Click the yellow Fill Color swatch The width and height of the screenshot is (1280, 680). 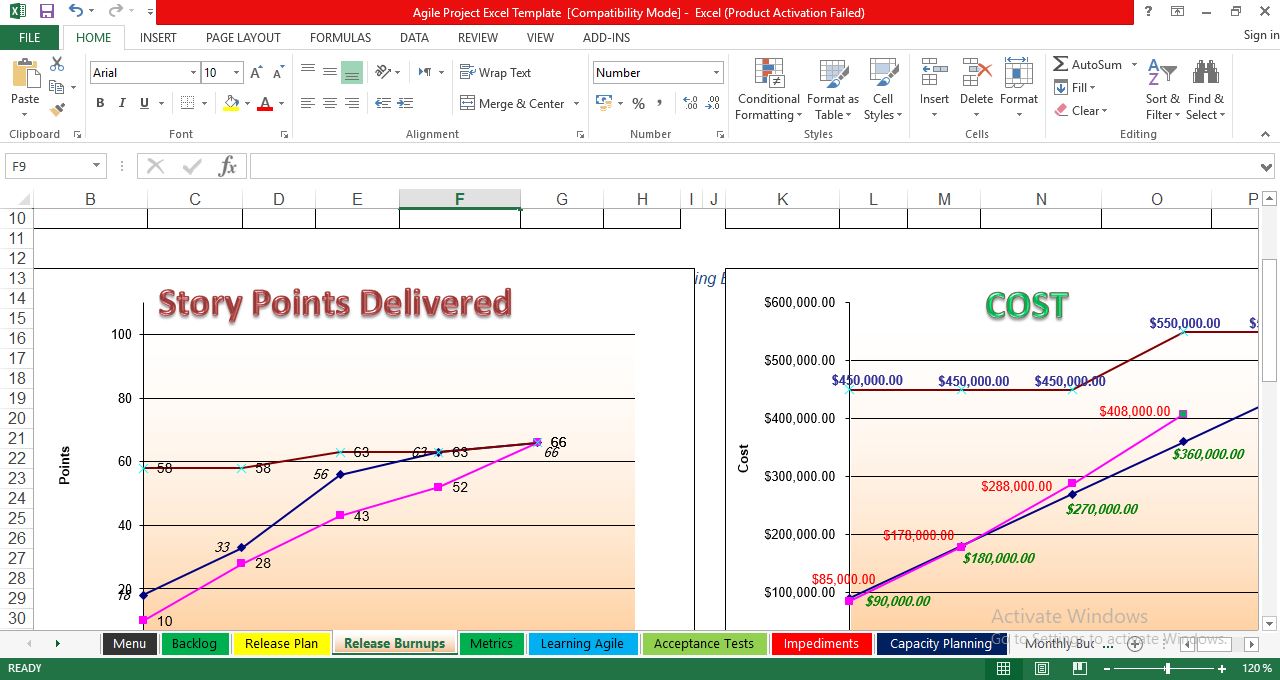coord(232,103)
